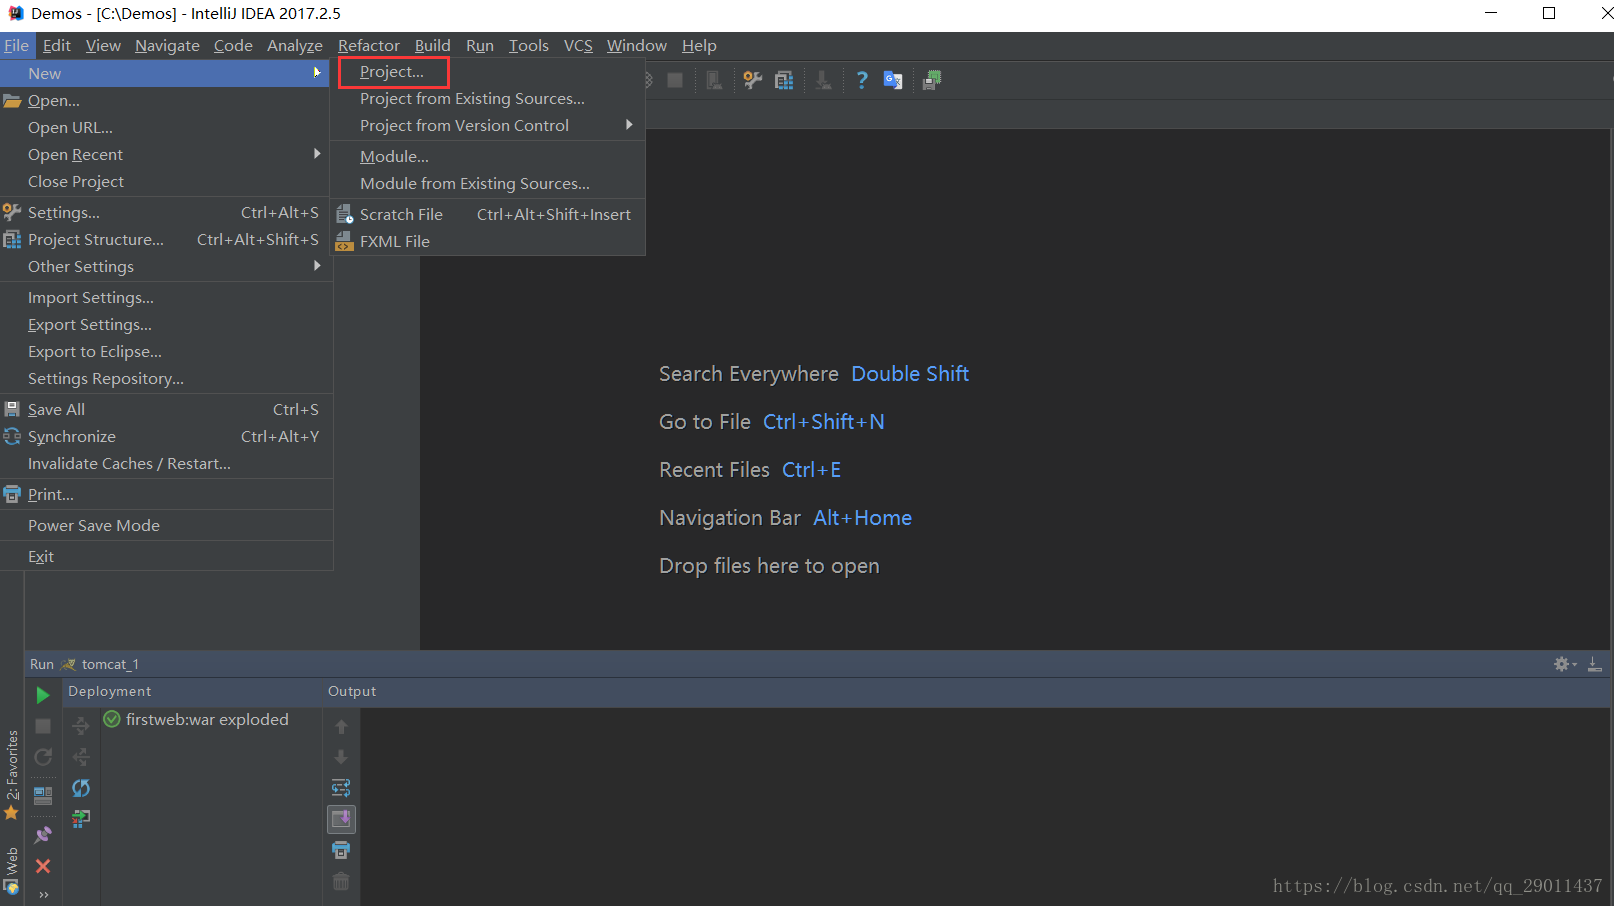Click the up arrow in Output panel
This screenshot has width=1614, height=906.
pos(341,727)
